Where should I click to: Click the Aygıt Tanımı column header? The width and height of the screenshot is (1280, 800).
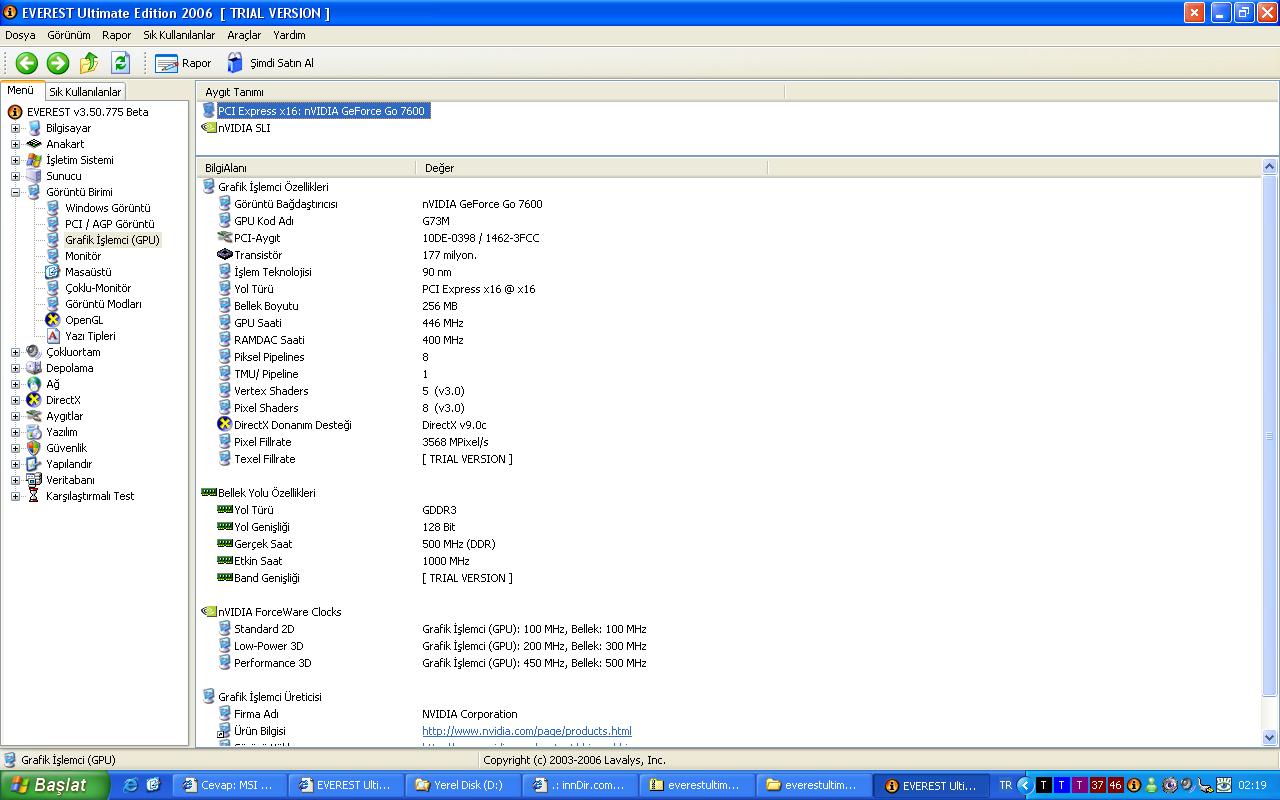(x=490, y=92)
